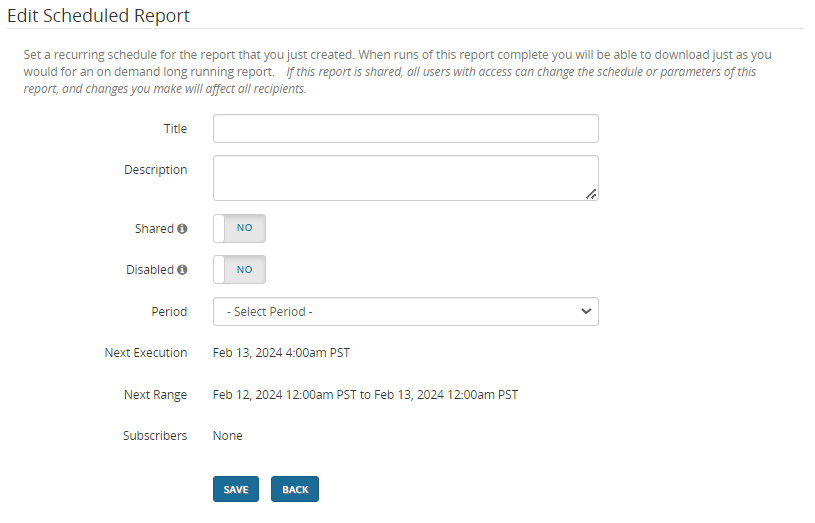815x523 pixels.
Task: Click the Description box resize handle
Action: (591, 194)
